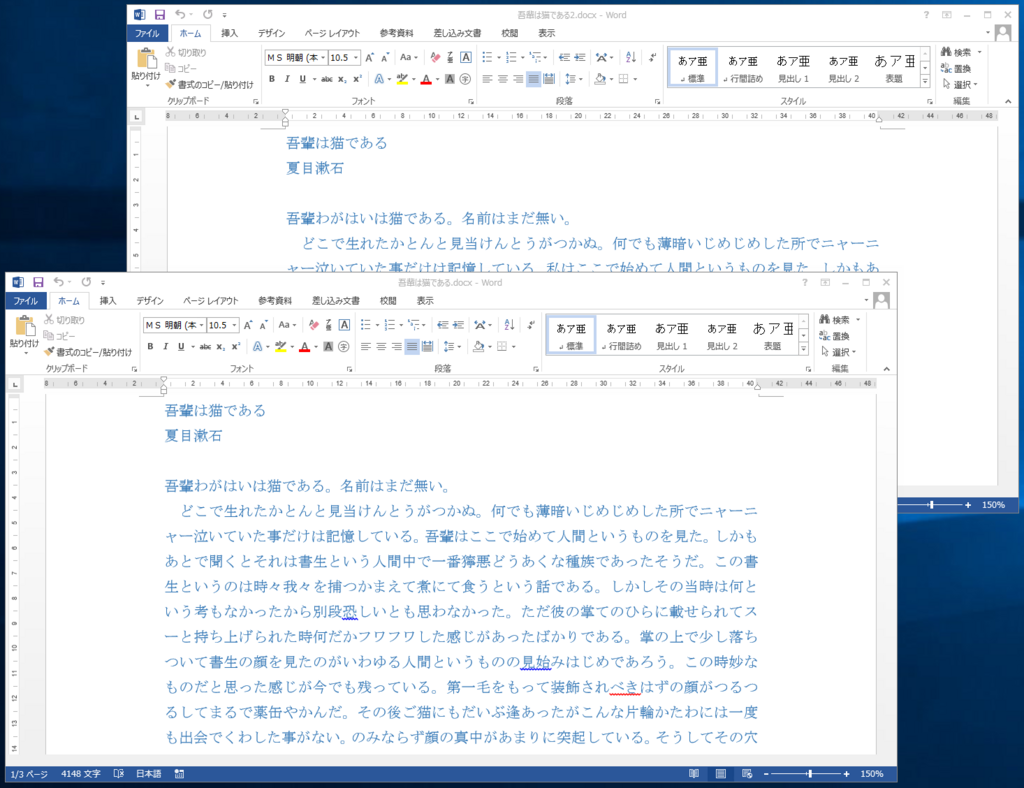Click Undo arrow in front window toolbar
Viewport: 1024px width, 788px height.
point(58,282)
